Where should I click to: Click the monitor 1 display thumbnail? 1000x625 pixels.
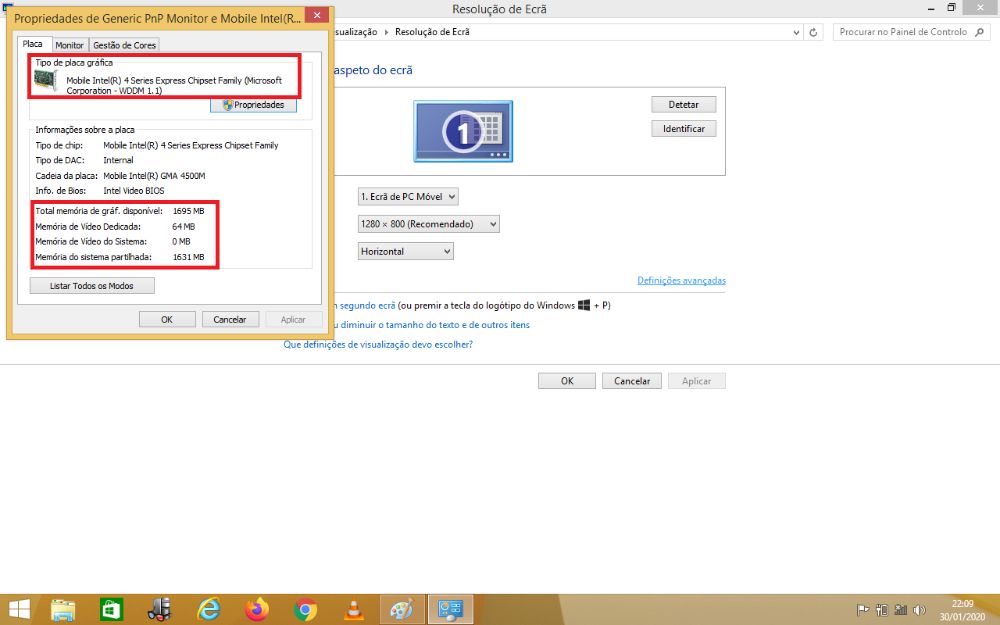(463, 131)
